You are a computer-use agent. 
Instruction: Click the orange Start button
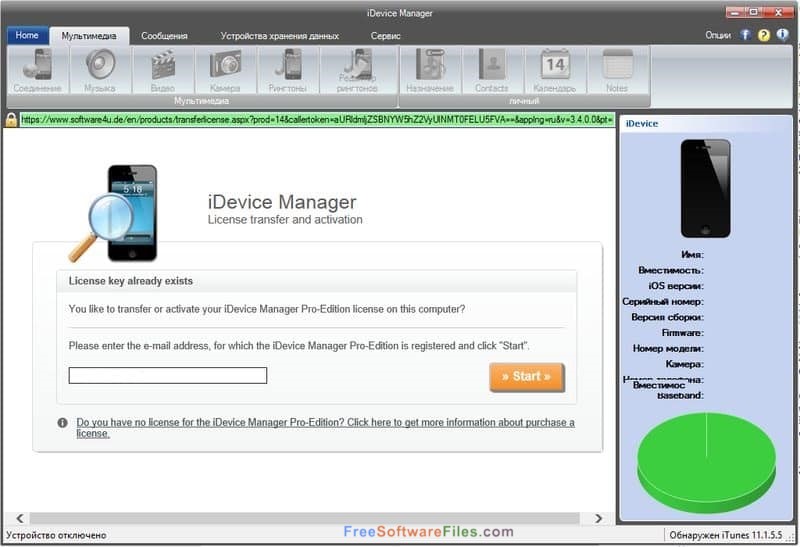tap(527, 377)
